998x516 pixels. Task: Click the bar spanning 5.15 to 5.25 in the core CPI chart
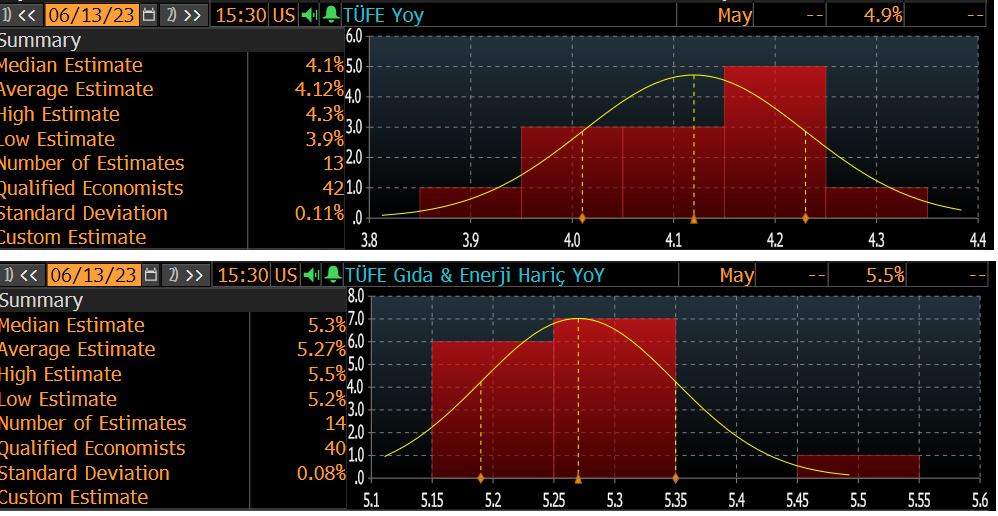[x=493, y=409]
